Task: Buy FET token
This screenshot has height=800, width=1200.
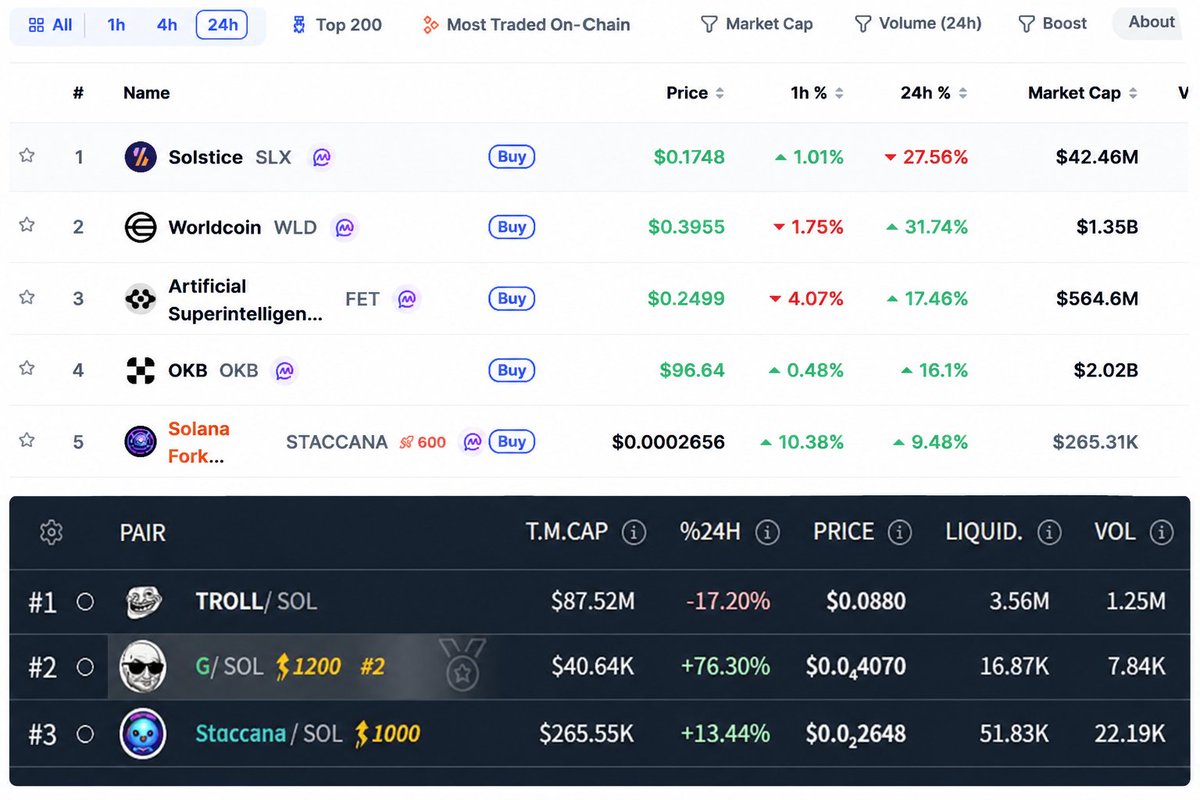Action: tap(511, 298)
